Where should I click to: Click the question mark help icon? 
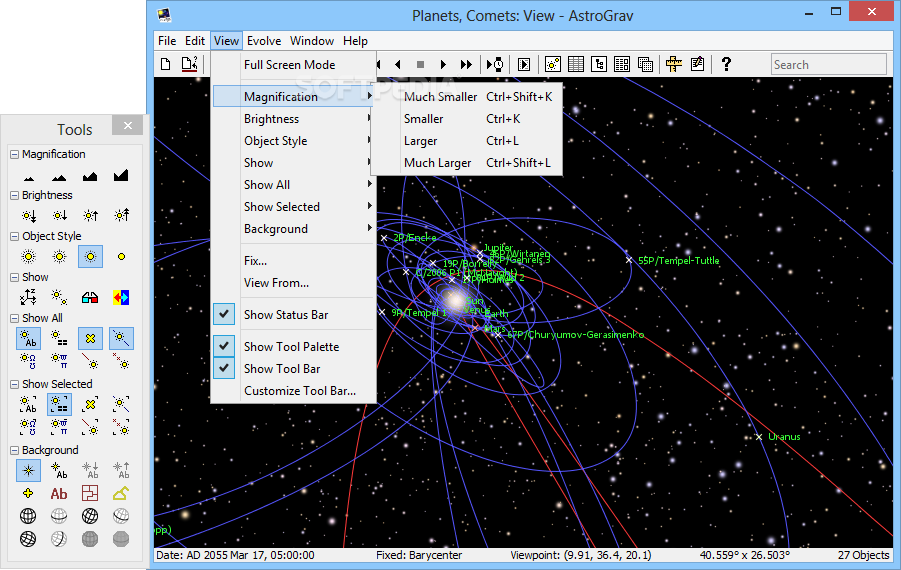coord(726,64)
